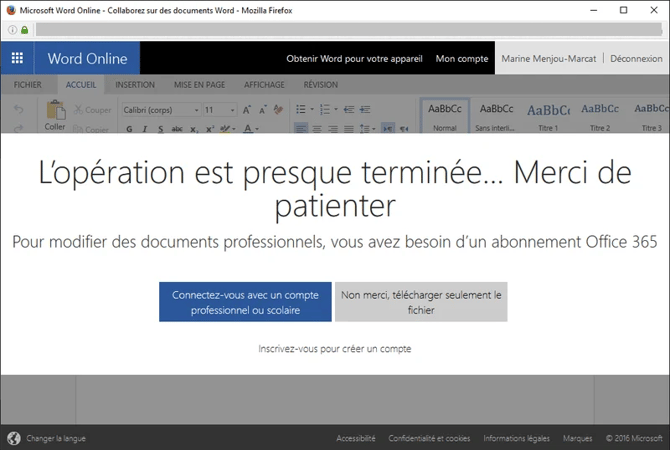Click the Marques footer link
Screen dimensions: 670x450
tap(577, 438)
